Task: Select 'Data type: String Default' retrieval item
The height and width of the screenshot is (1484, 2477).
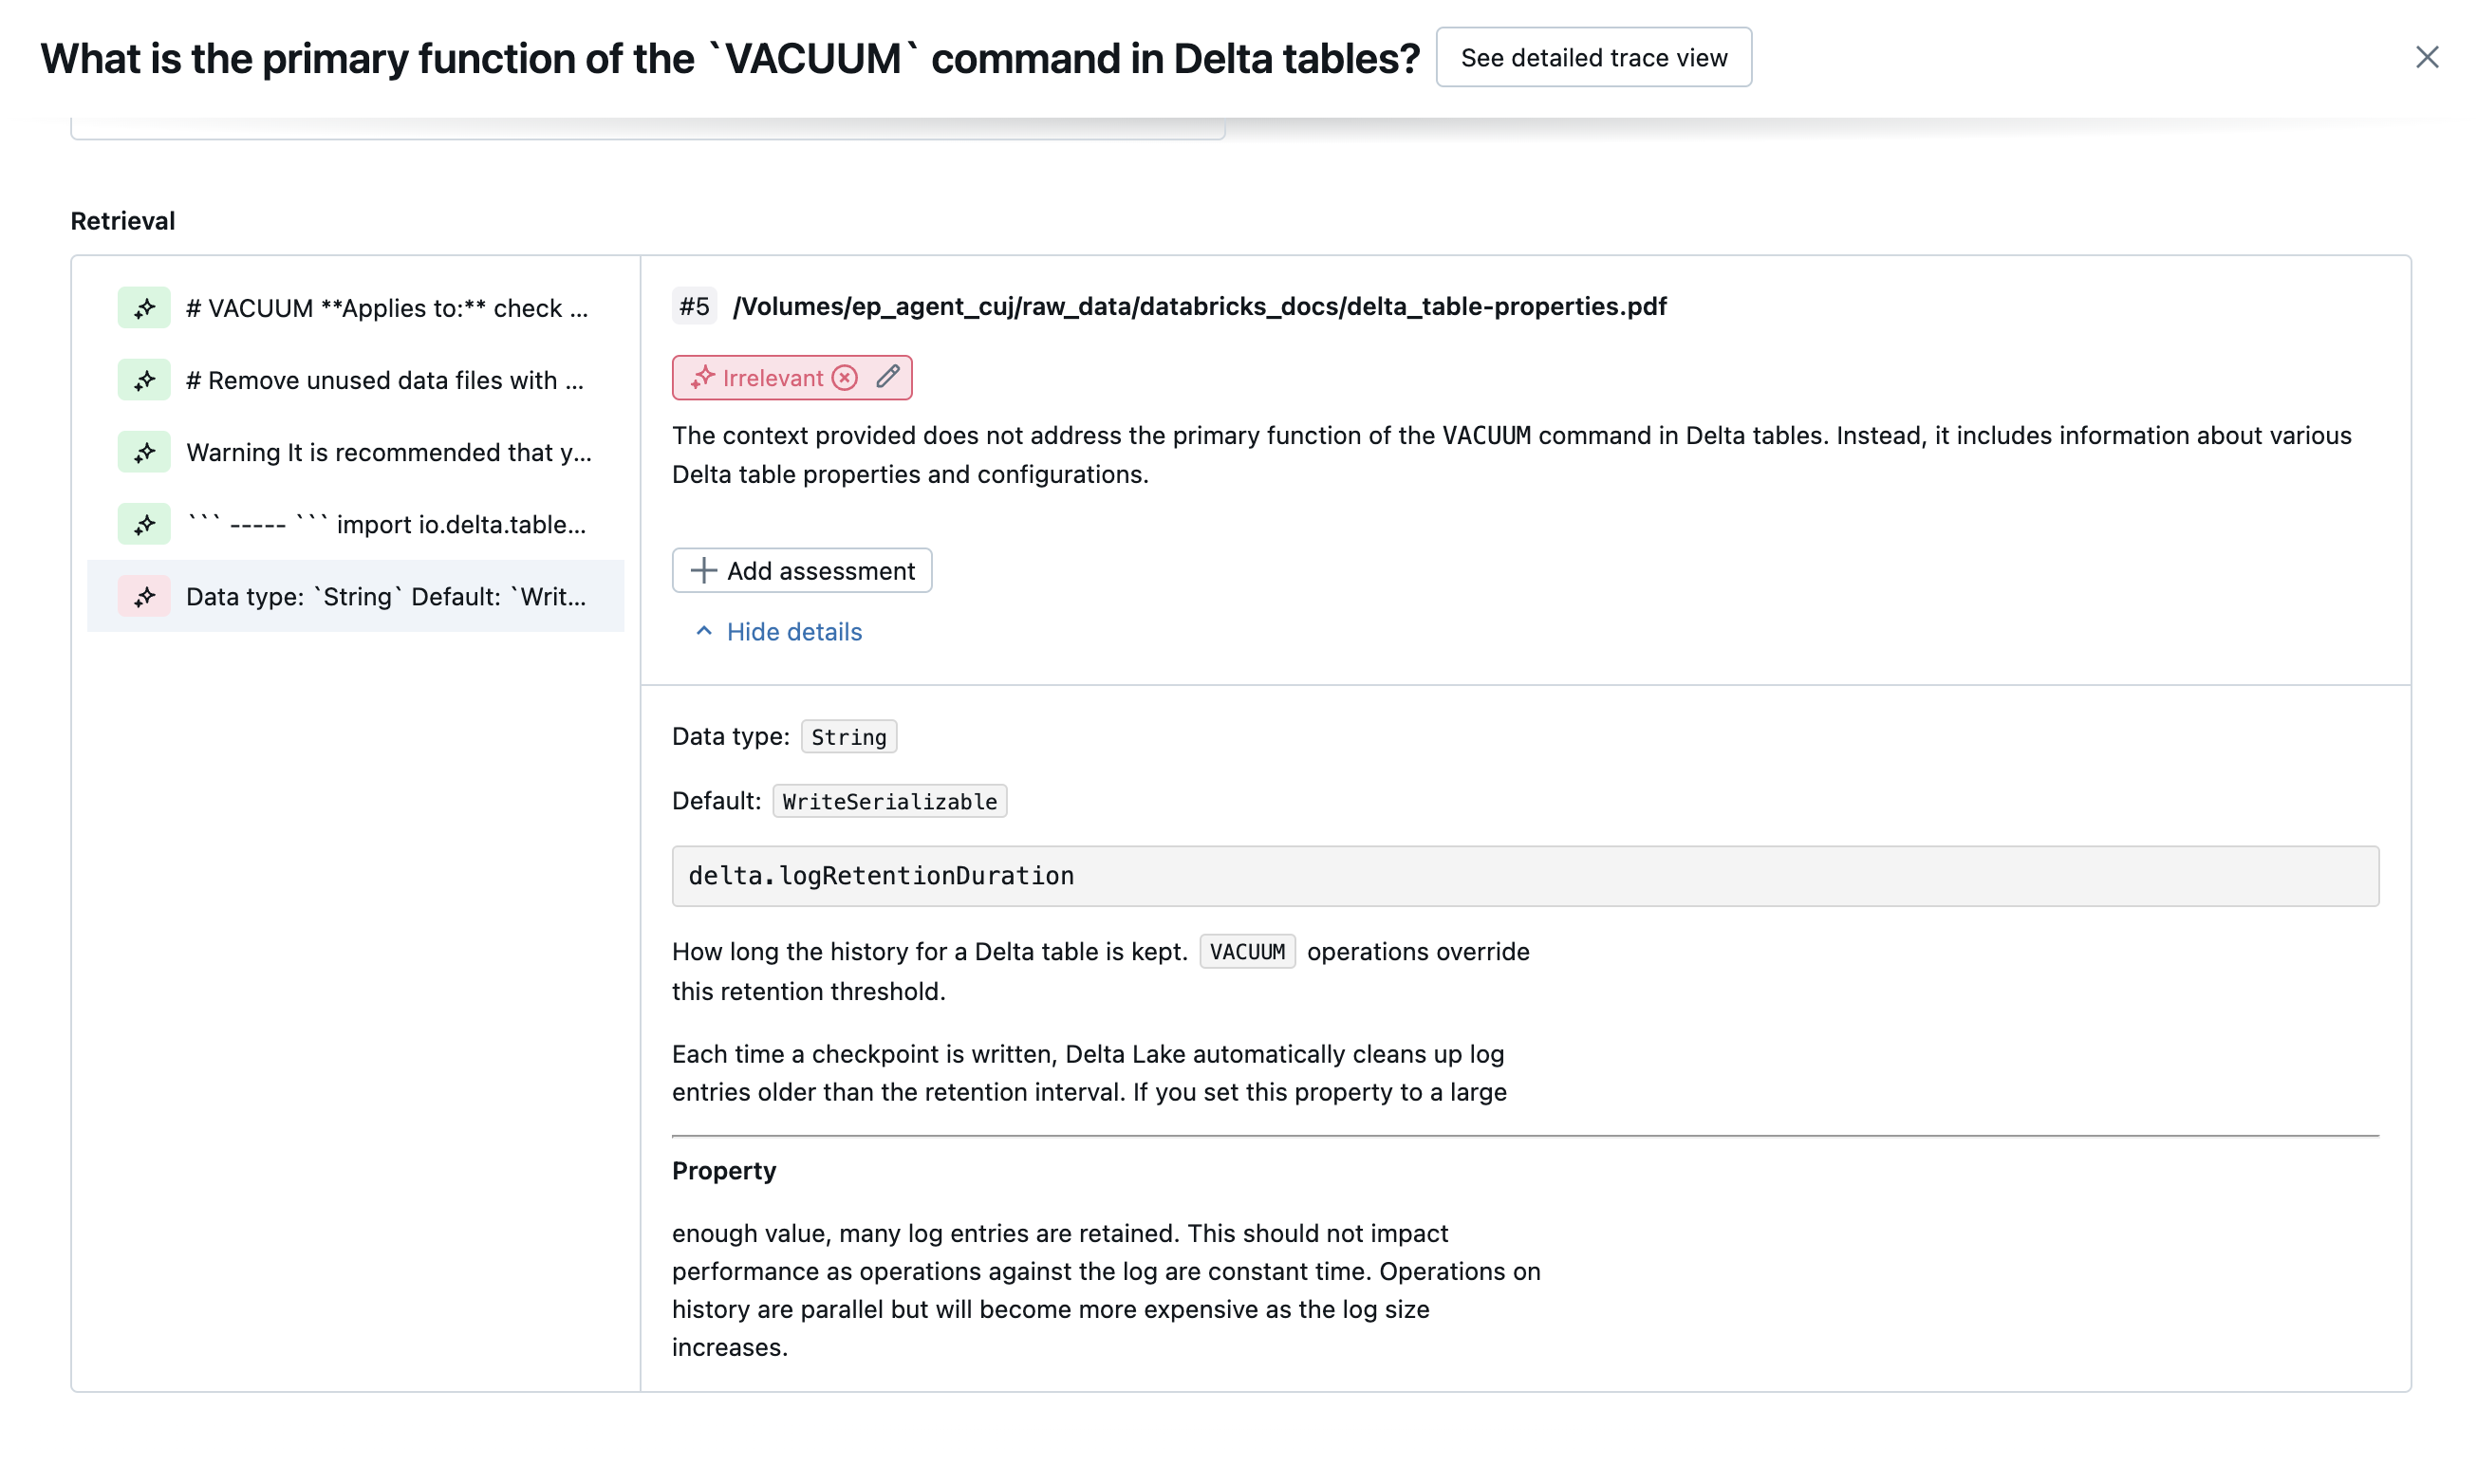Action: pos(386,596)
